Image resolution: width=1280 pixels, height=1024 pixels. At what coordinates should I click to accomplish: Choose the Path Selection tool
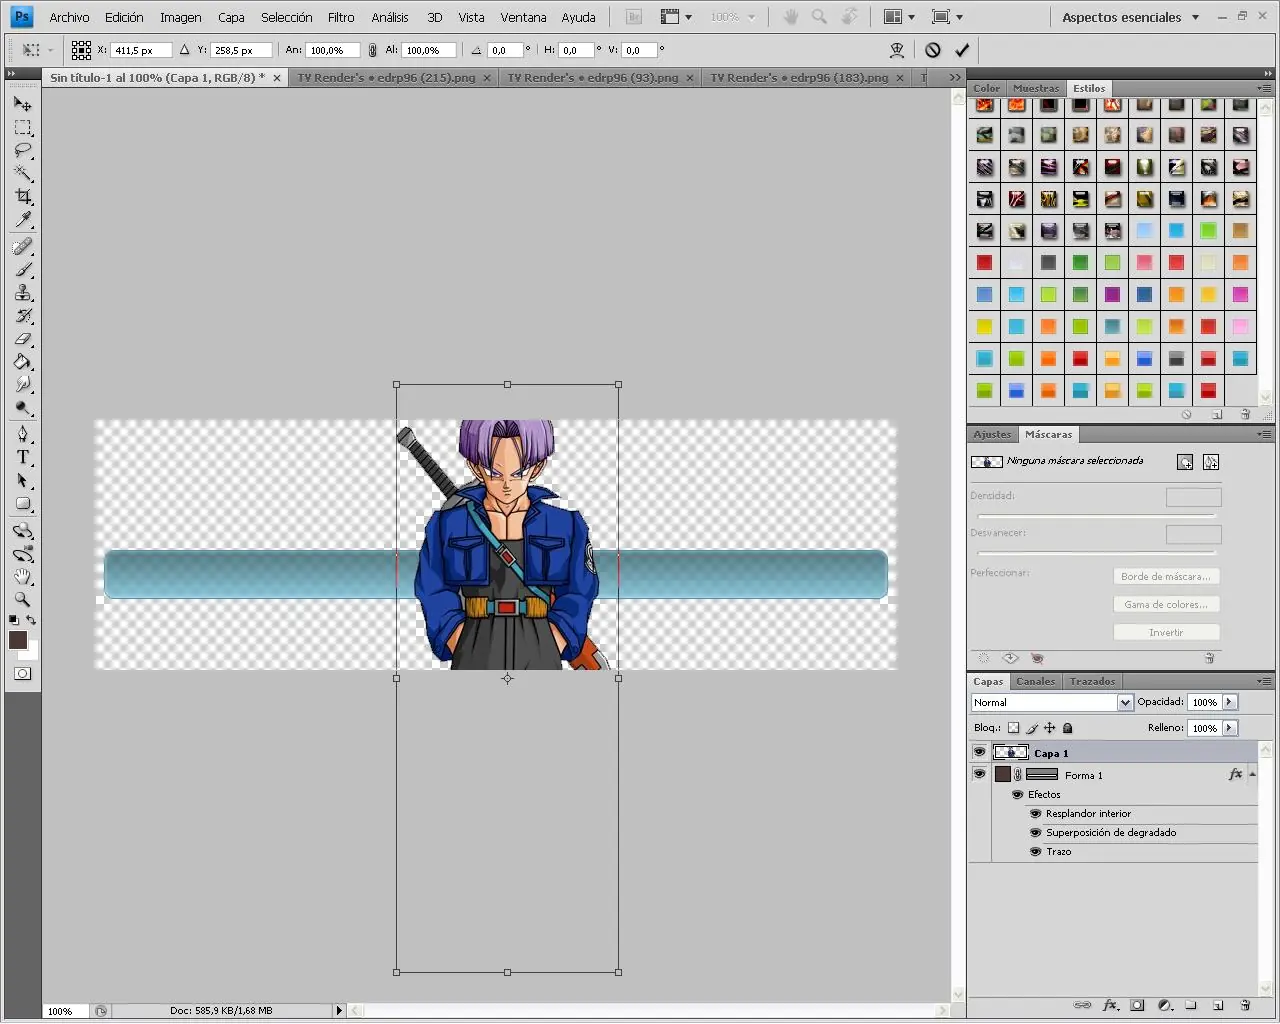click(x=22, y=481)
